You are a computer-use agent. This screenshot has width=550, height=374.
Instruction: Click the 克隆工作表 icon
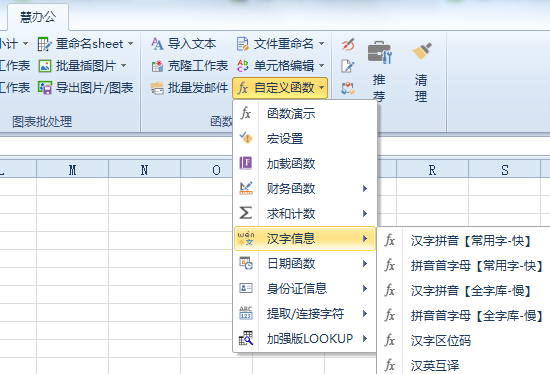point(157,66)
